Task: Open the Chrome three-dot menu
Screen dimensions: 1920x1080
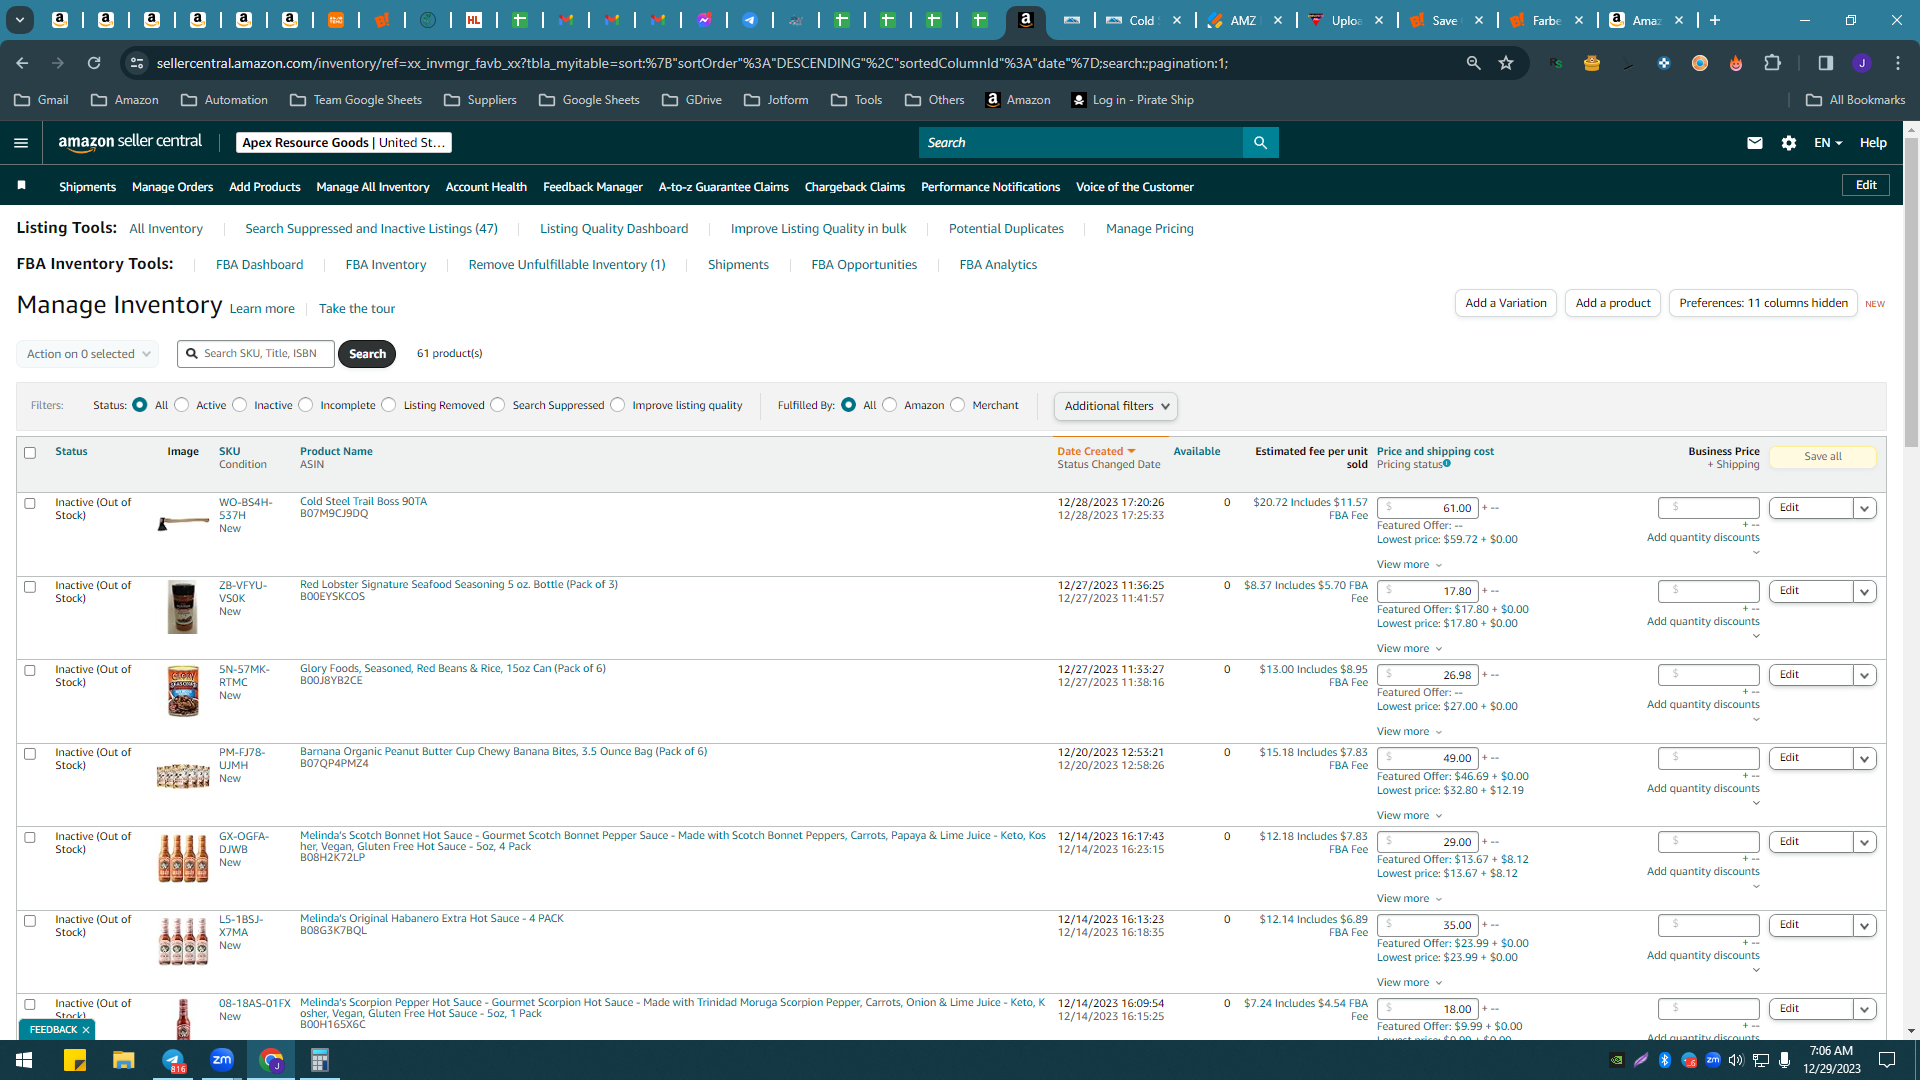Action: pos(1898,63)
